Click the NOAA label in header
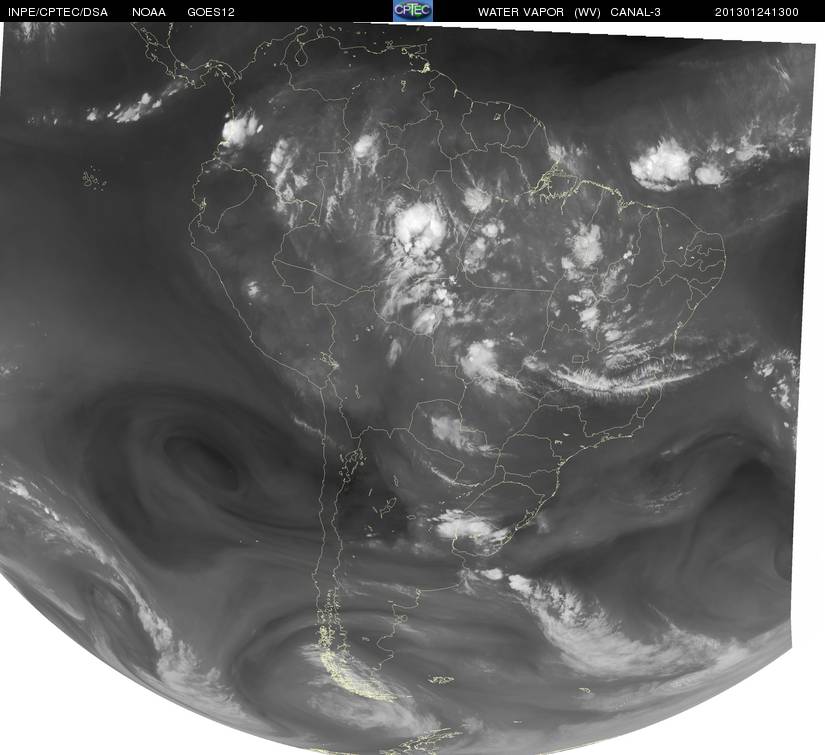The height and width of the screenshot is (755, 825). point(149,12)
